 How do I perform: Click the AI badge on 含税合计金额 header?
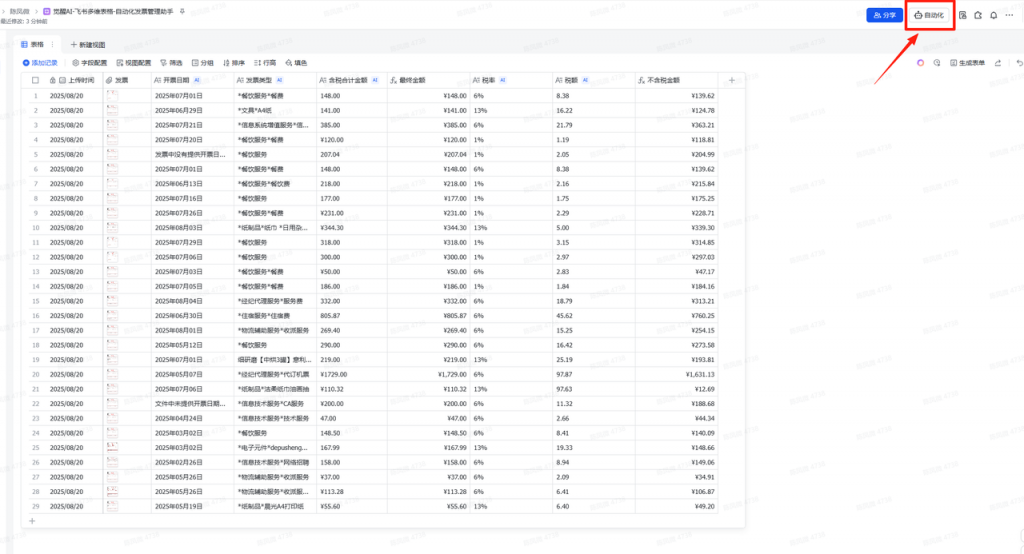coord(375,80)
